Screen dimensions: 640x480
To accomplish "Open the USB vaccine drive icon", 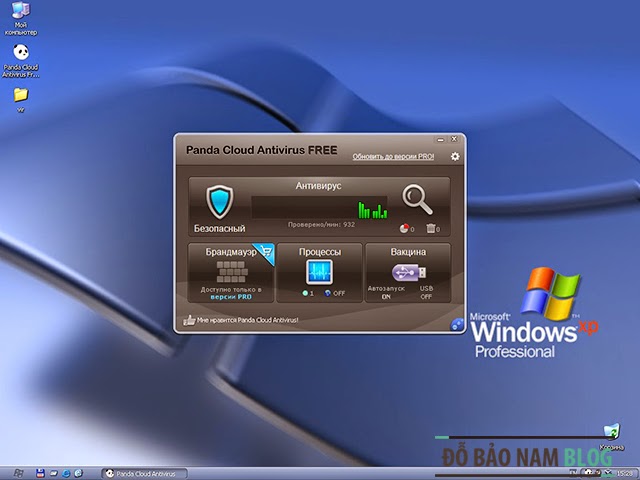I will pyautogui.click(x=409, y=272).
